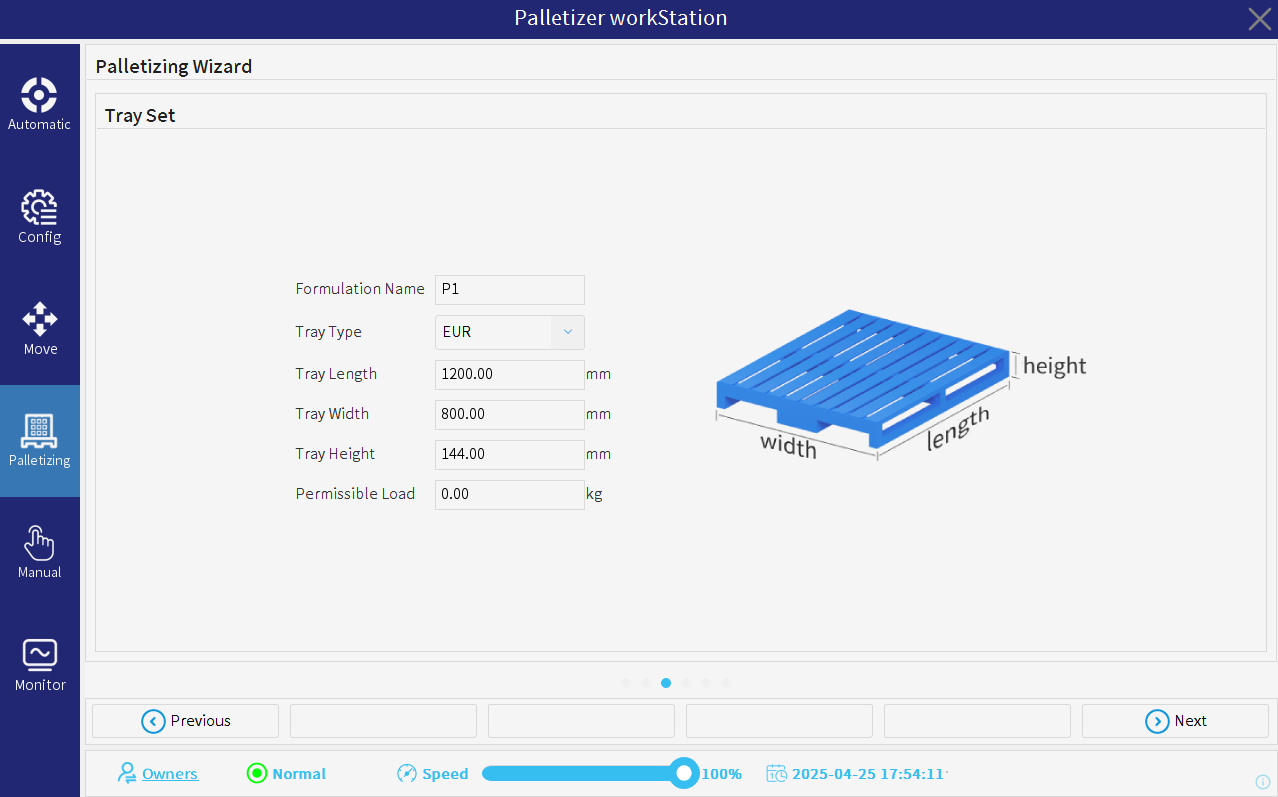Click the Speed label in the status bar

click(445, 774)
